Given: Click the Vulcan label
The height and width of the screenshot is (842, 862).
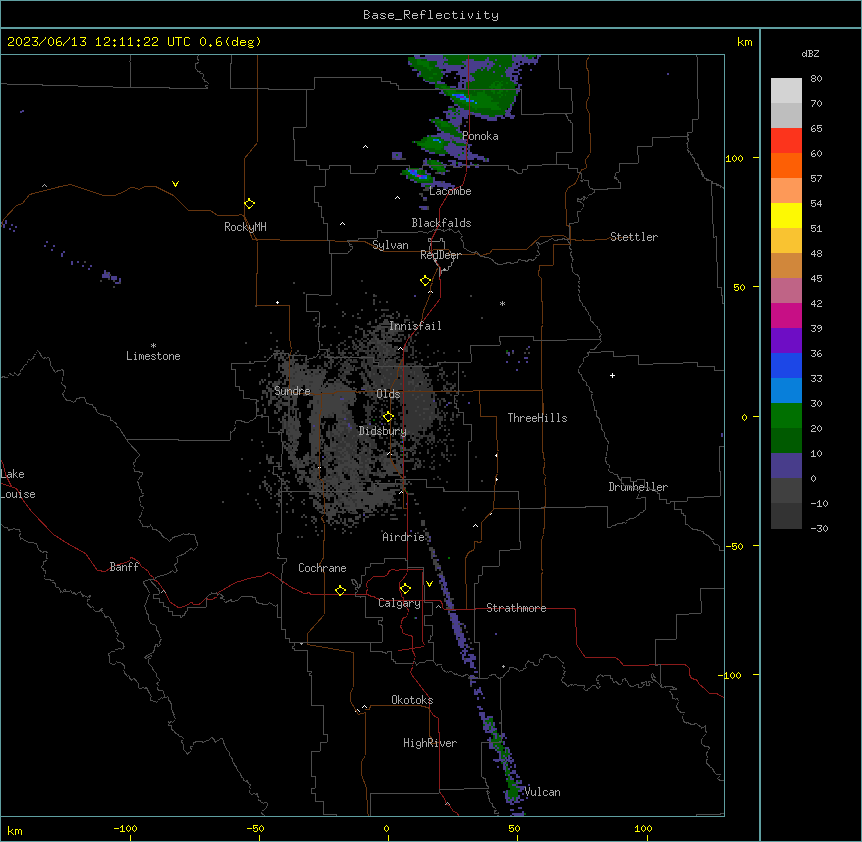Looking at the screenshot, I should click(x=542, y=792).
